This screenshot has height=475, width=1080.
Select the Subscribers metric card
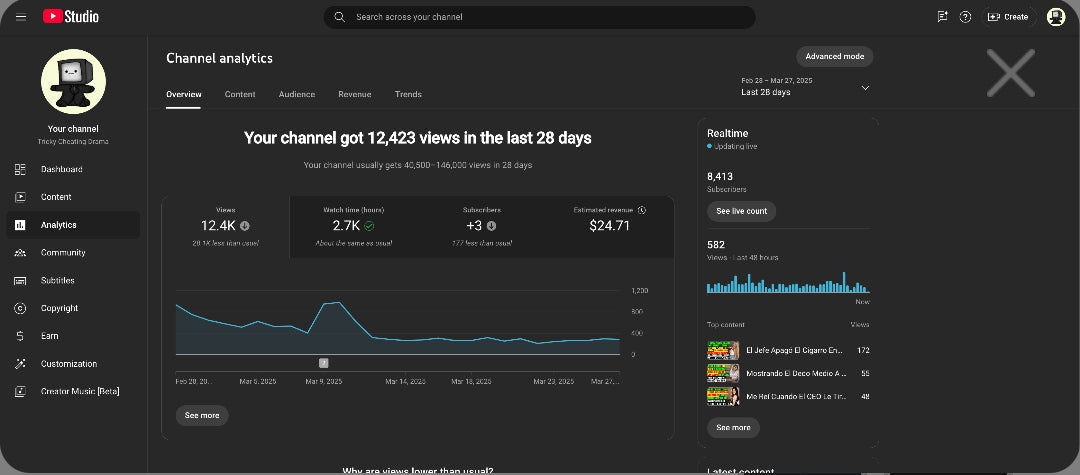(x=481, y=226)
